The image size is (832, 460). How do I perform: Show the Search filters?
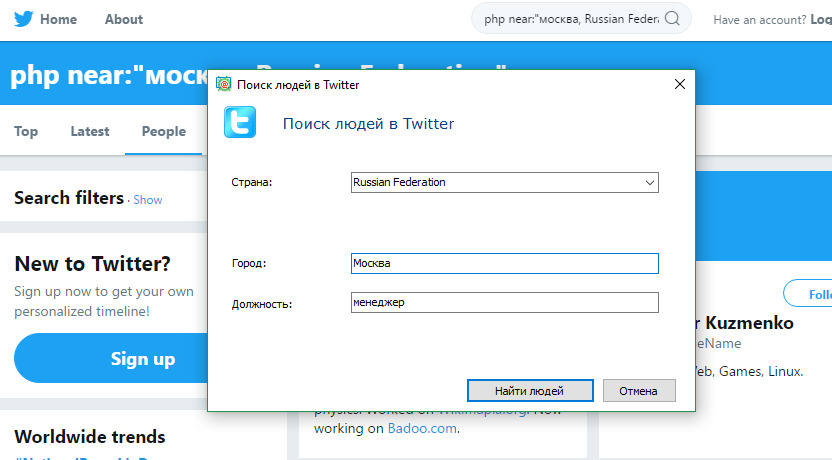148,200
